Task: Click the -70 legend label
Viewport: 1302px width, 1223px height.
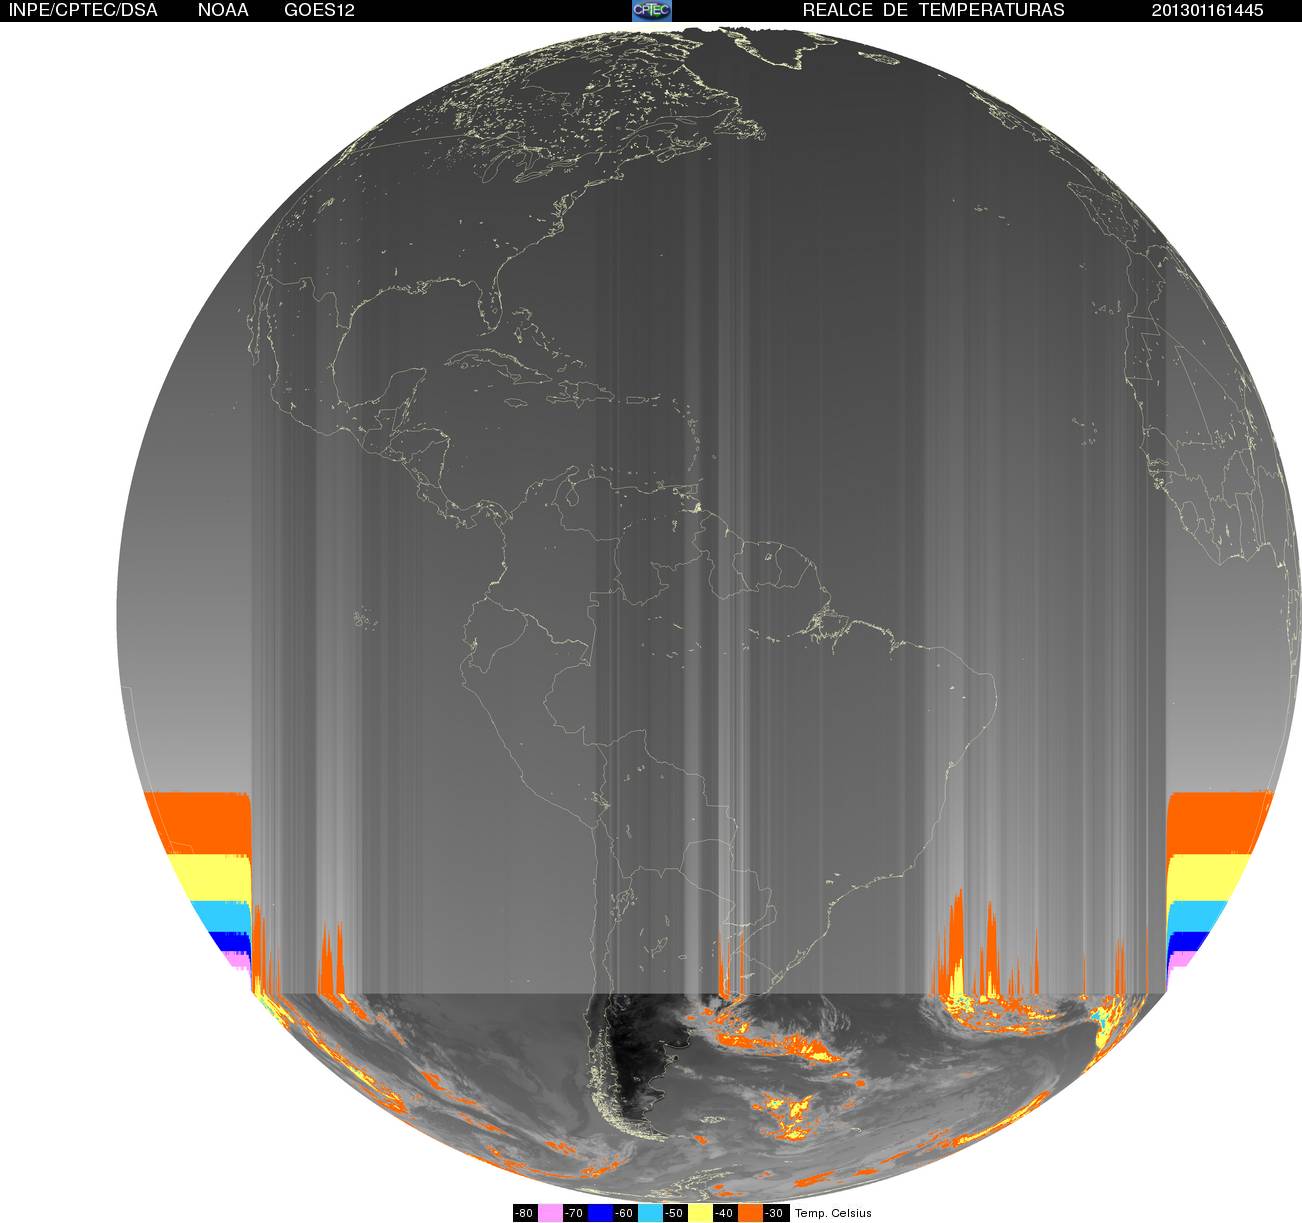Action: (x=574, y=1213)
